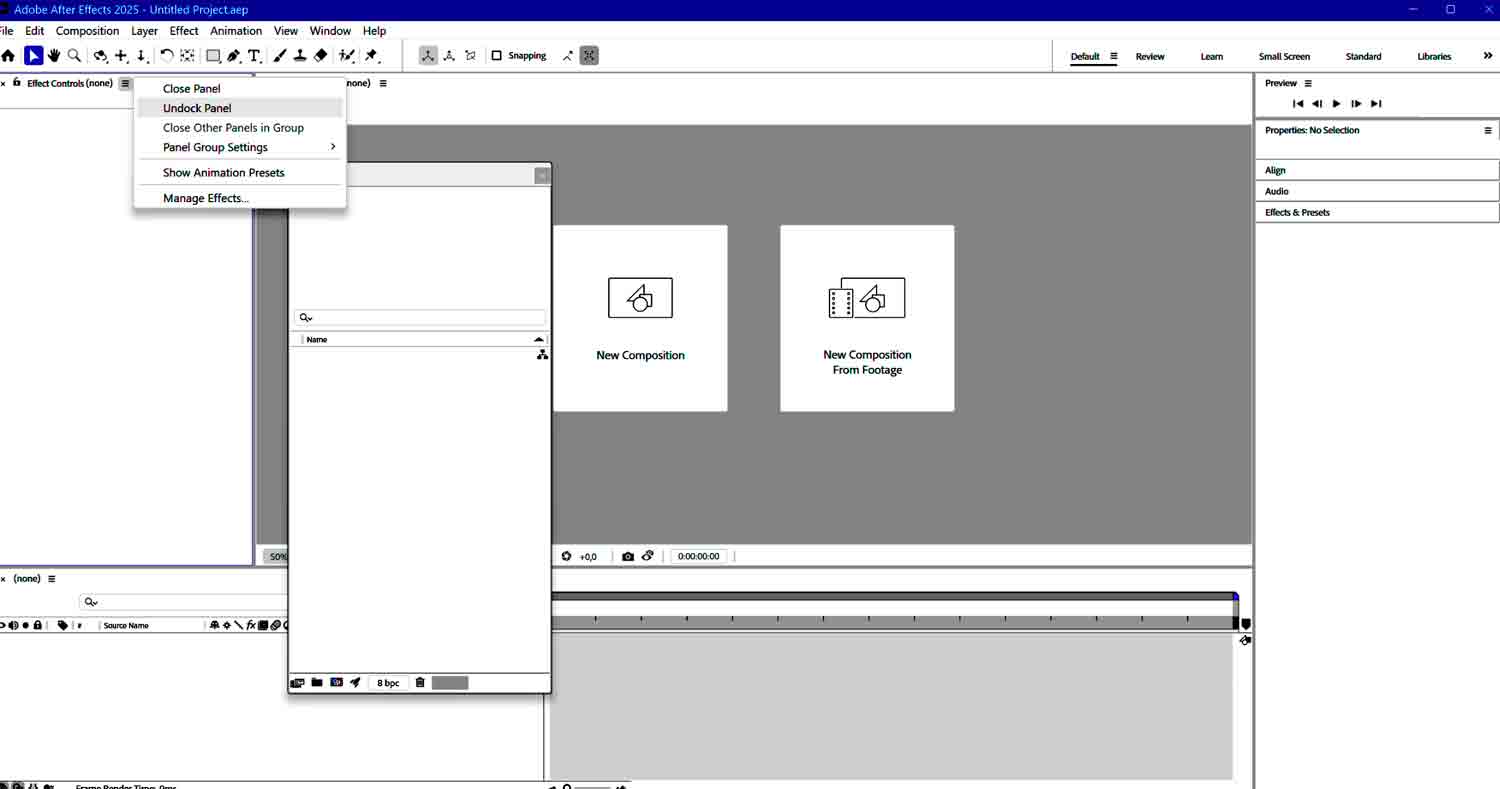Image resolution: width=1500 pixels, height=789 pixels.
Task: Click the 8 bpc color depth button
Action: pyautogui.click(x=388, y=683)
